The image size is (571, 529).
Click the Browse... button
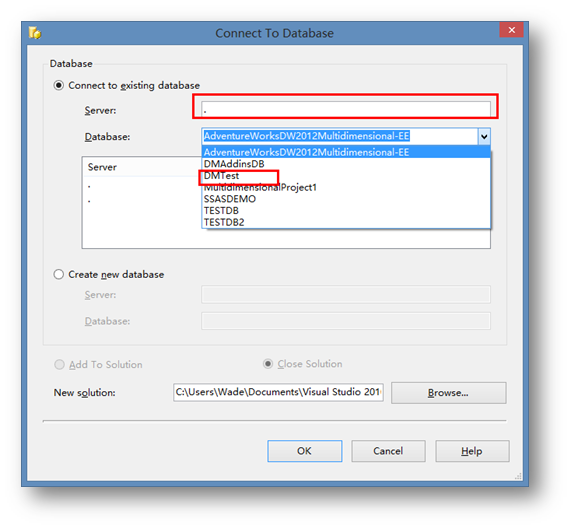448,392
